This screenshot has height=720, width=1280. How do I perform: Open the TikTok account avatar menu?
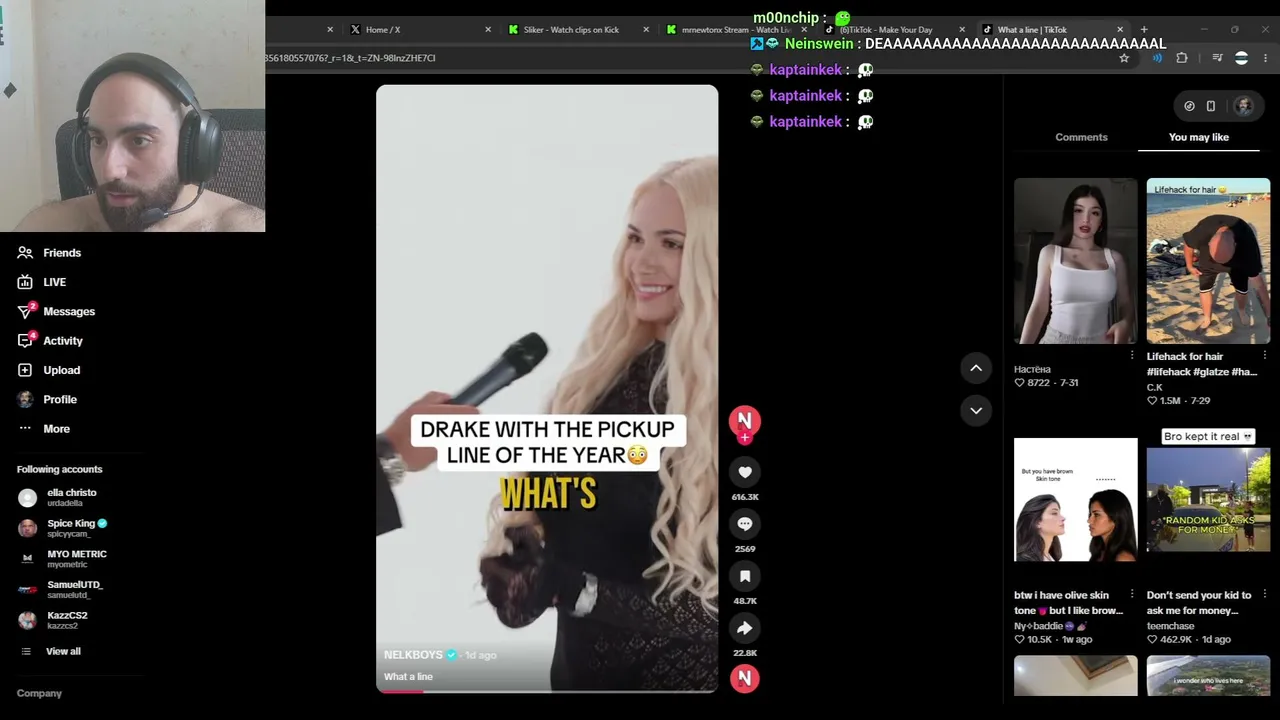coord(1243,106)
